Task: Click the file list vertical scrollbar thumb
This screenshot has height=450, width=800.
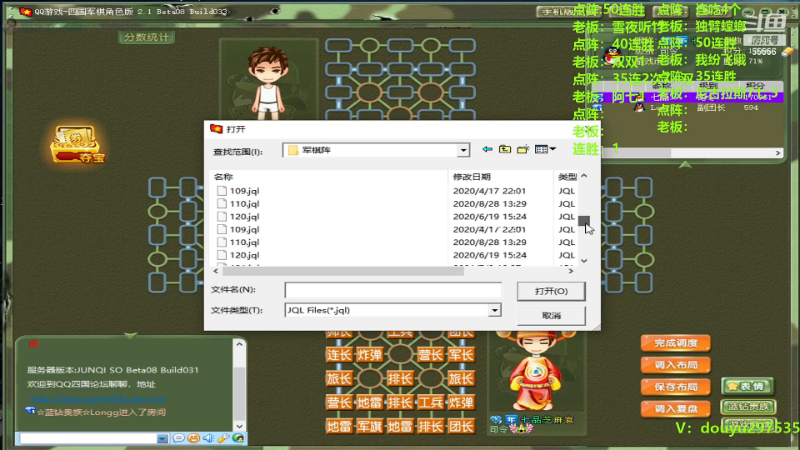Action: [x=584, y=220]
